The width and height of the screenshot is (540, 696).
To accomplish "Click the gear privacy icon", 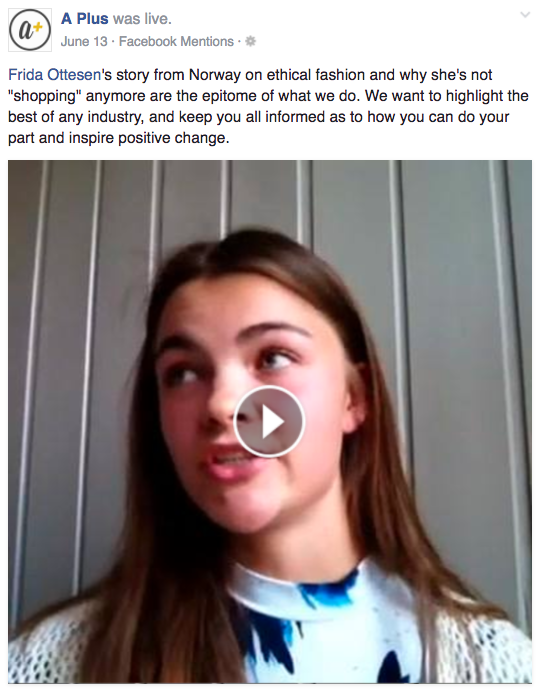I will (251, 41).
